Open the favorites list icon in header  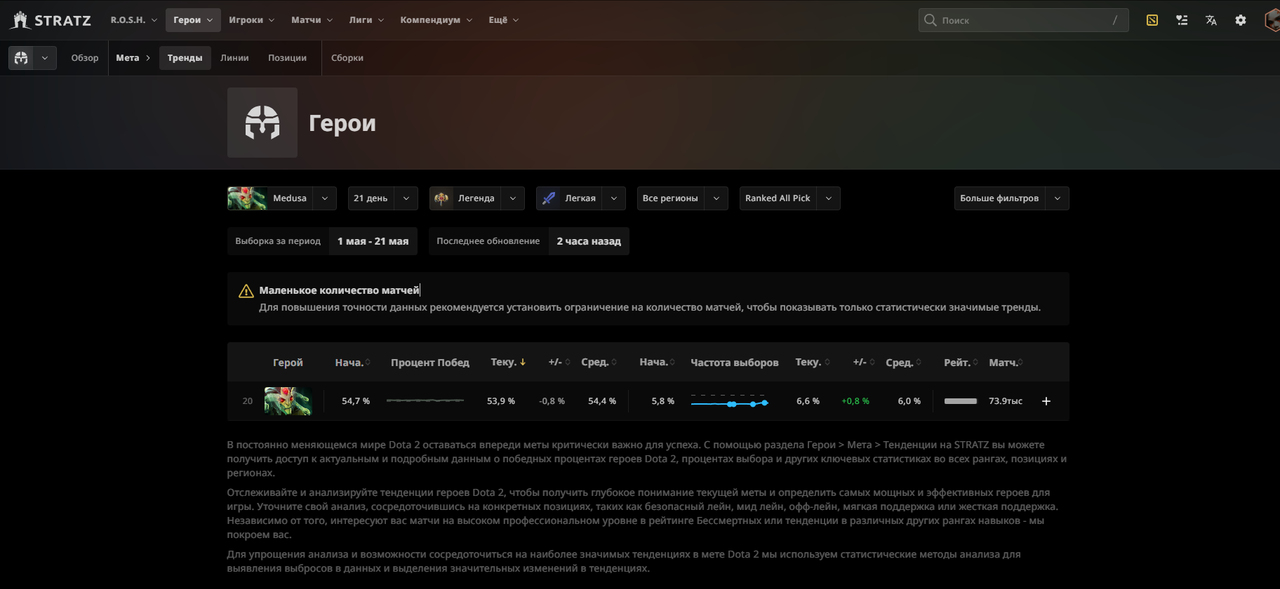1182,20
